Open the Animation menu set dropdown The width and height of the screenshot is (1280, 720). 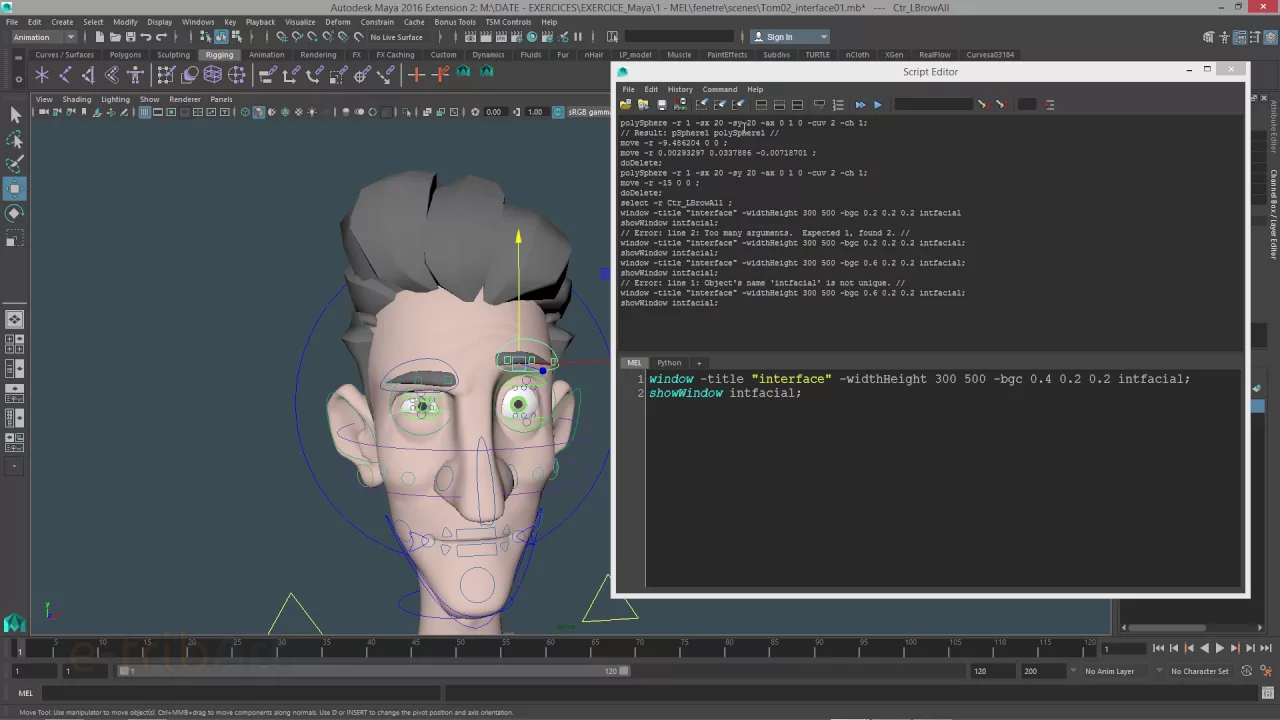(43, 37)
